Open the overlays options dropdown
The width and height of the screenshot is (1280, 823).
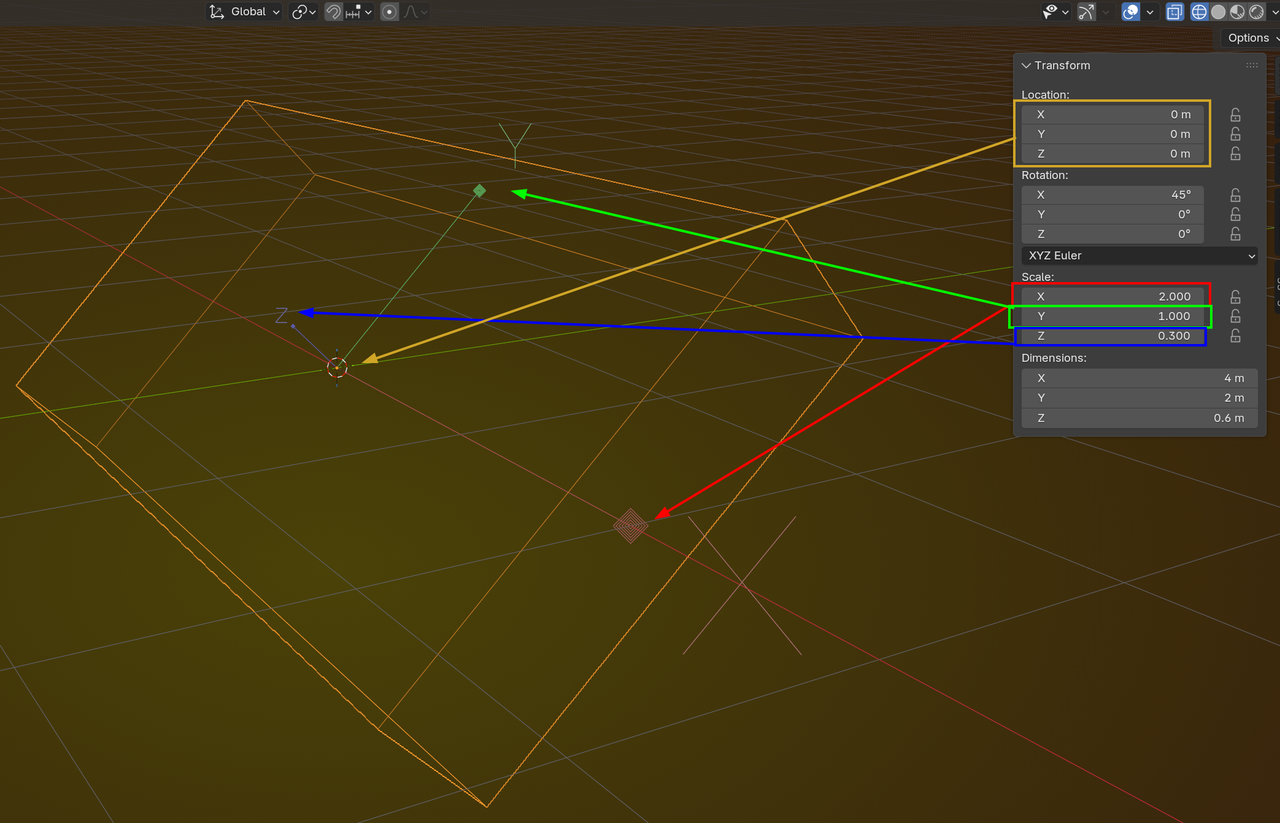click(x=1150, y=12)
